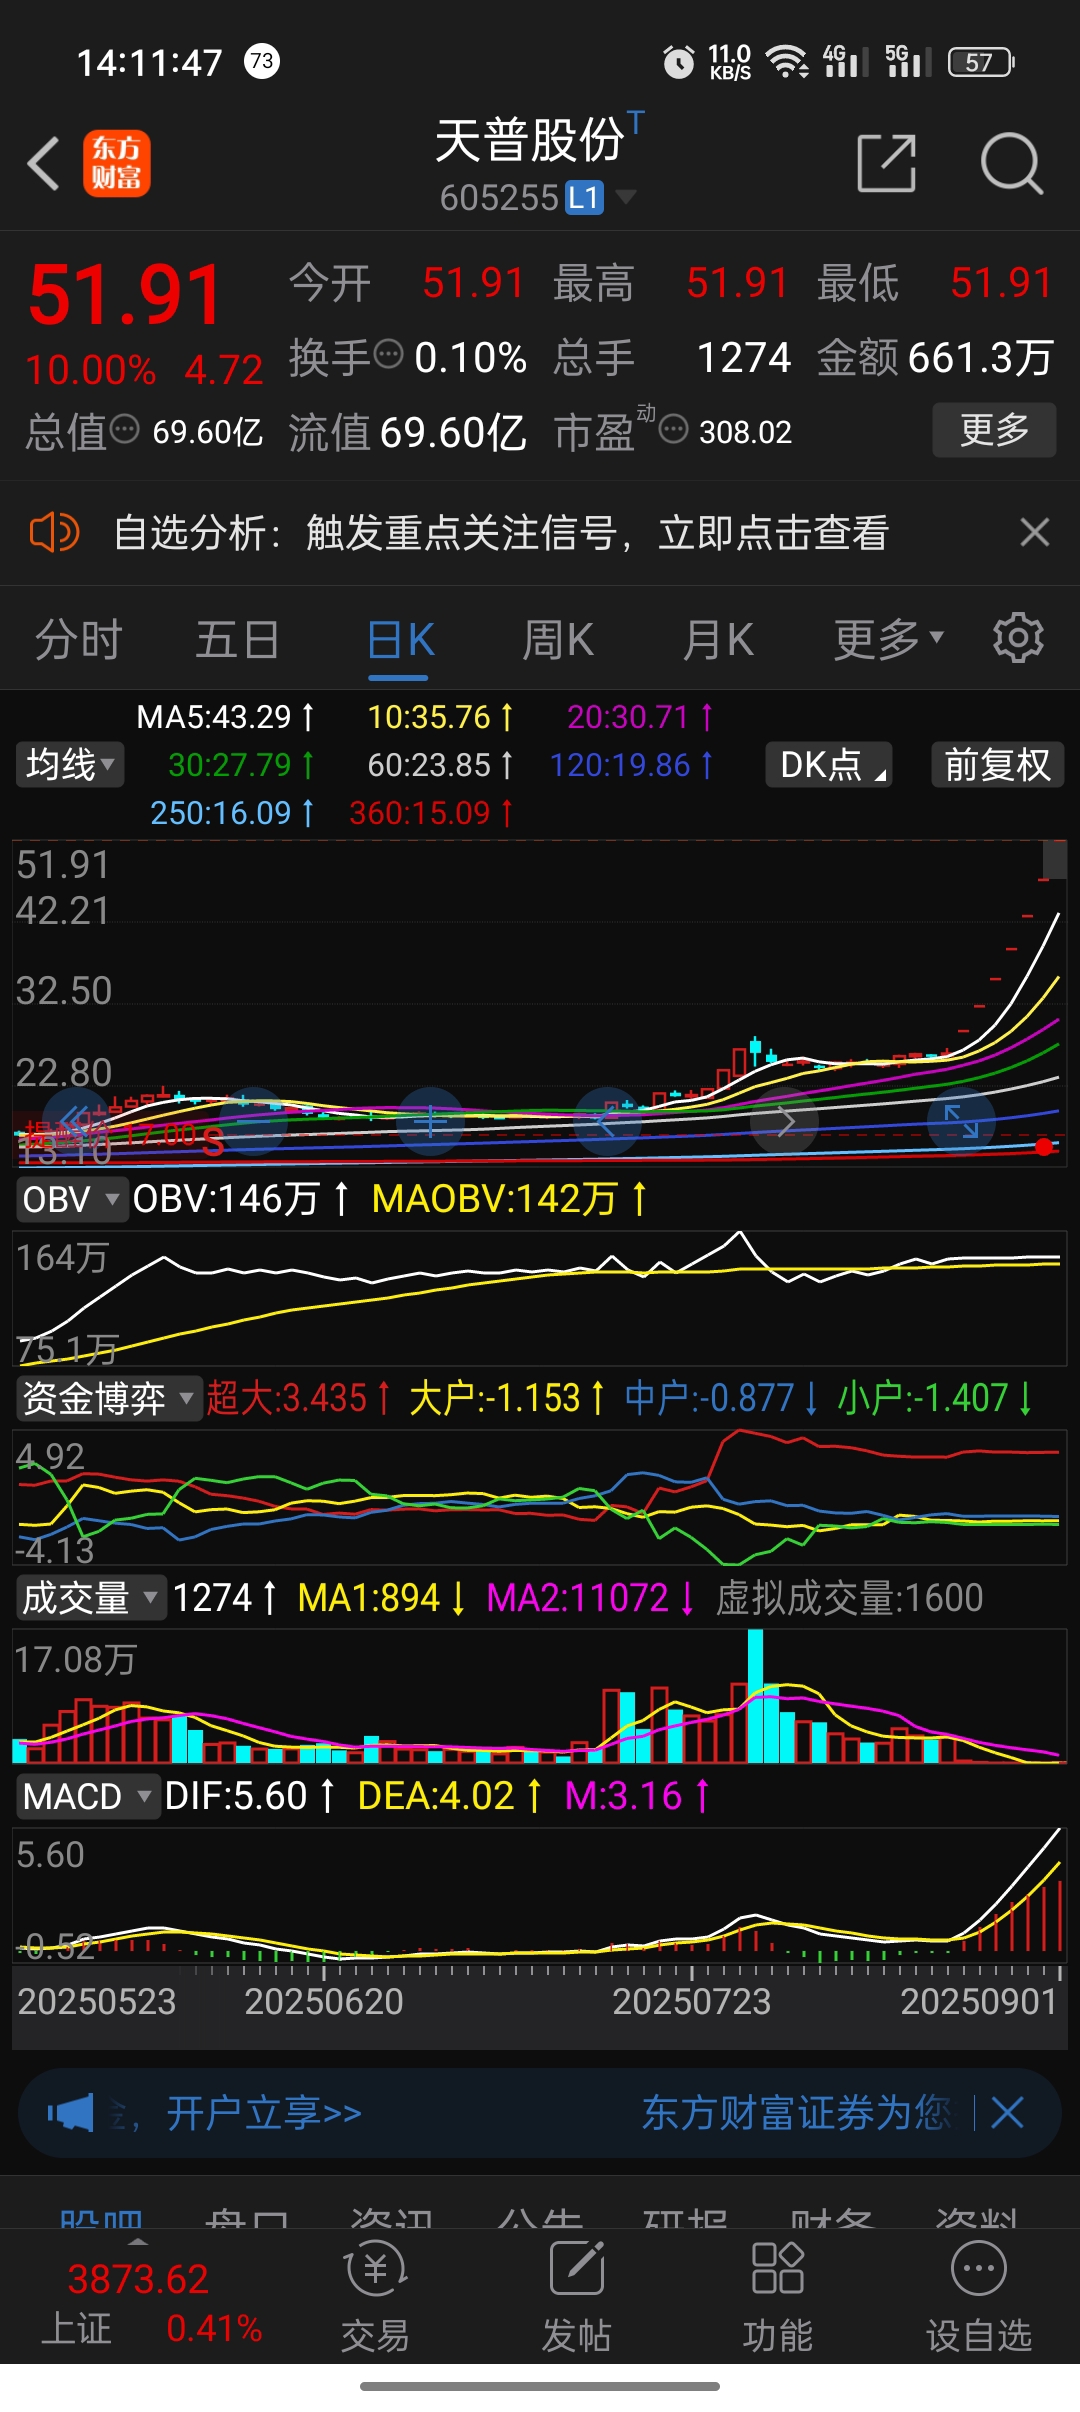Show more quote details via 更多 button
This screenshot has height=2412, width=1080.
(994, 430)
